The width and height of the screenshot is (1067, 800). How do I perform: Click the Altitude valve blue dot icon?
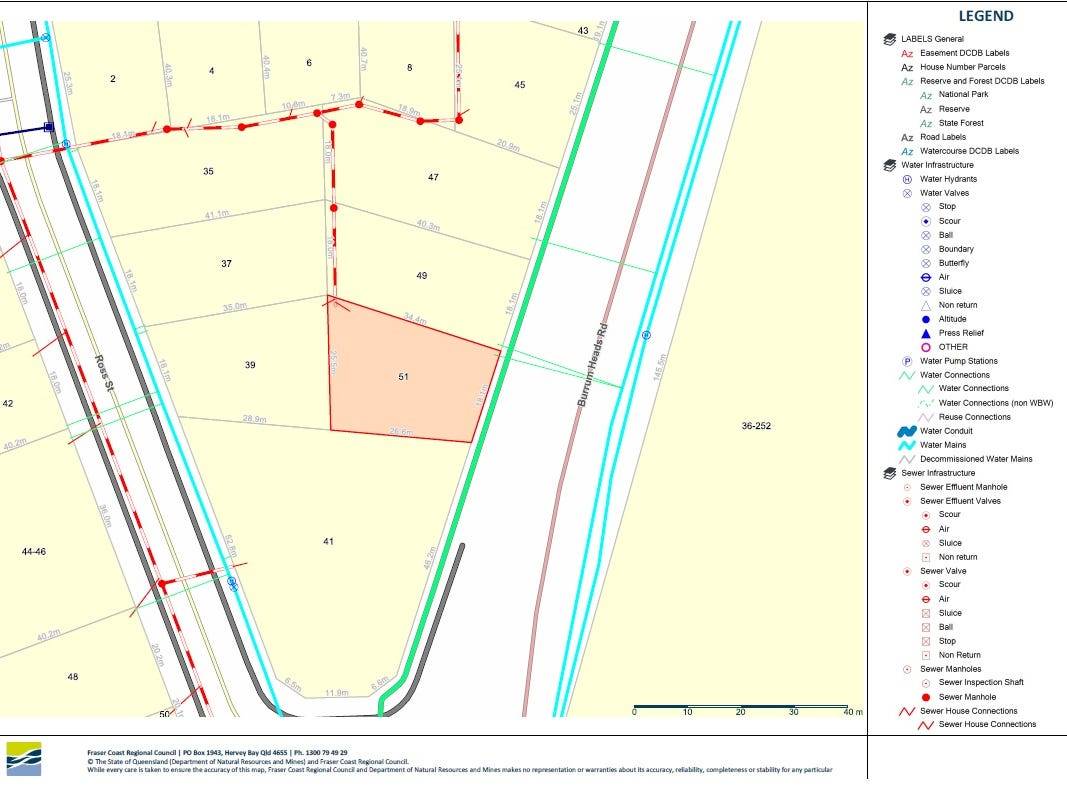click(926, 319)
